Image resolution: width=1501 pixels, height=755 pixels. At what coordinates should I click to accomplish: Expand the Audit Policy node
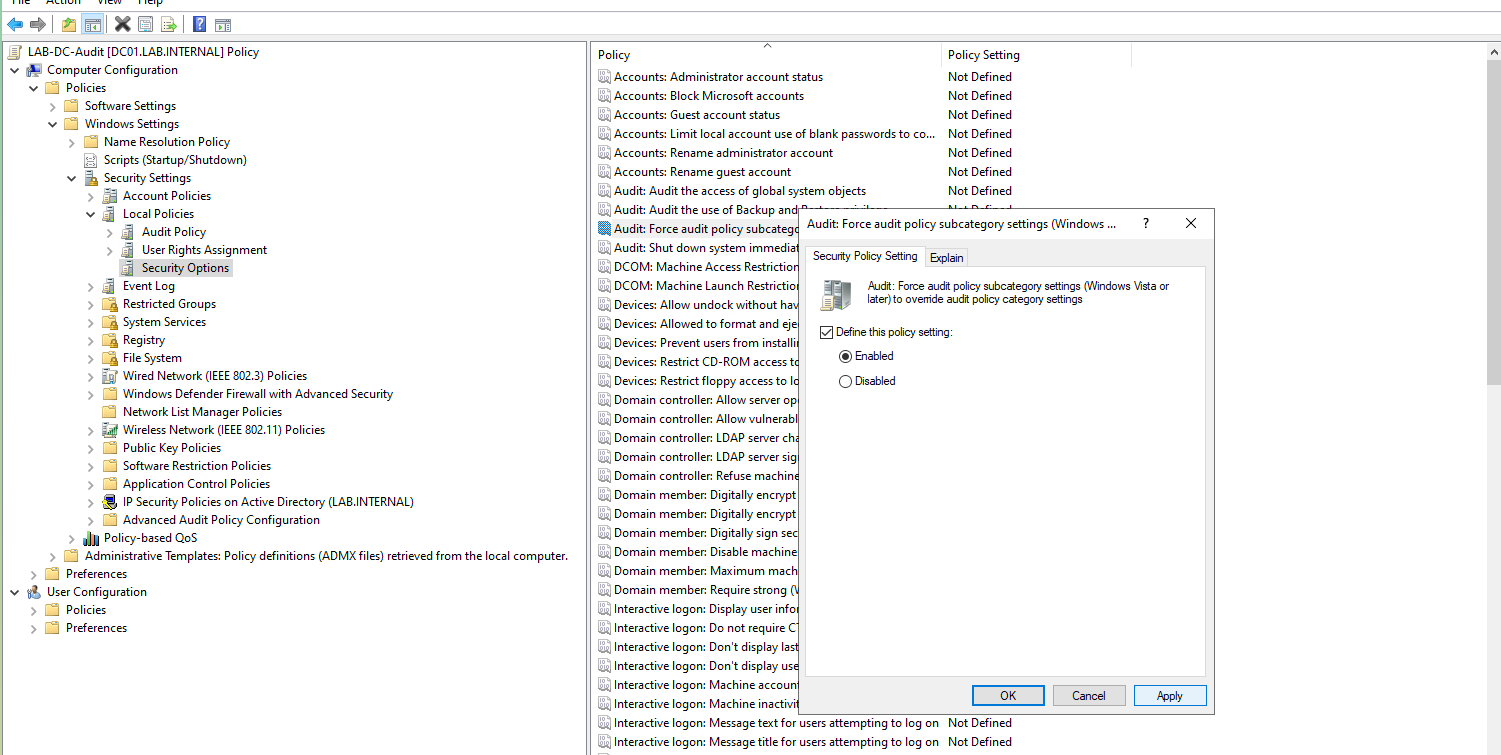pos(110,232)
